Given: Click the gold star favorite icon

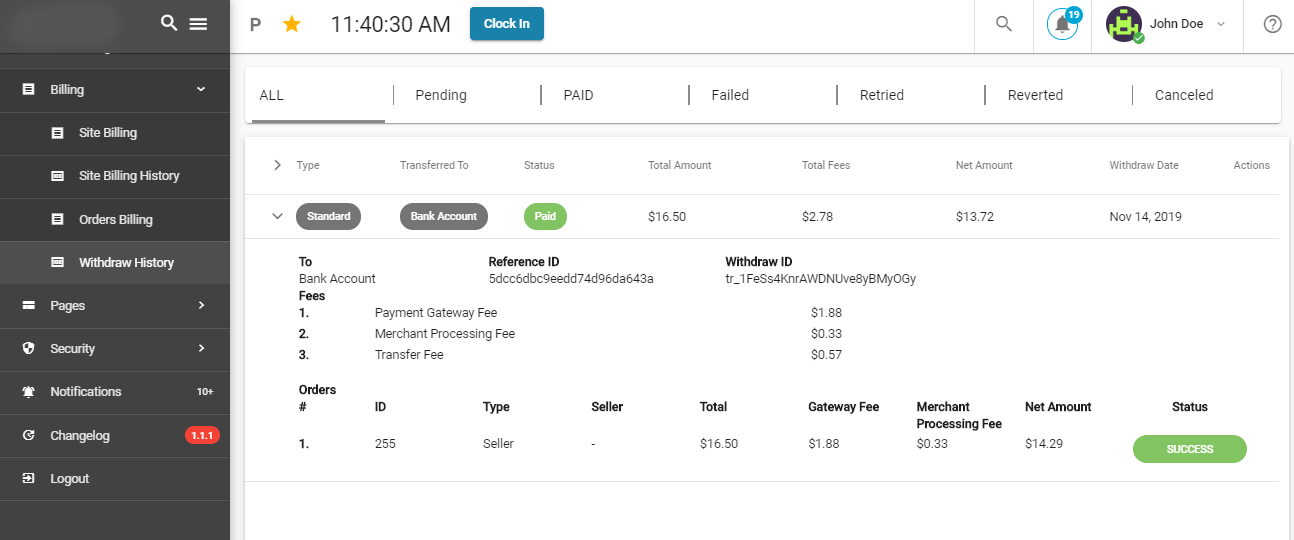Looking at the screenshot, I should [291, 24].
